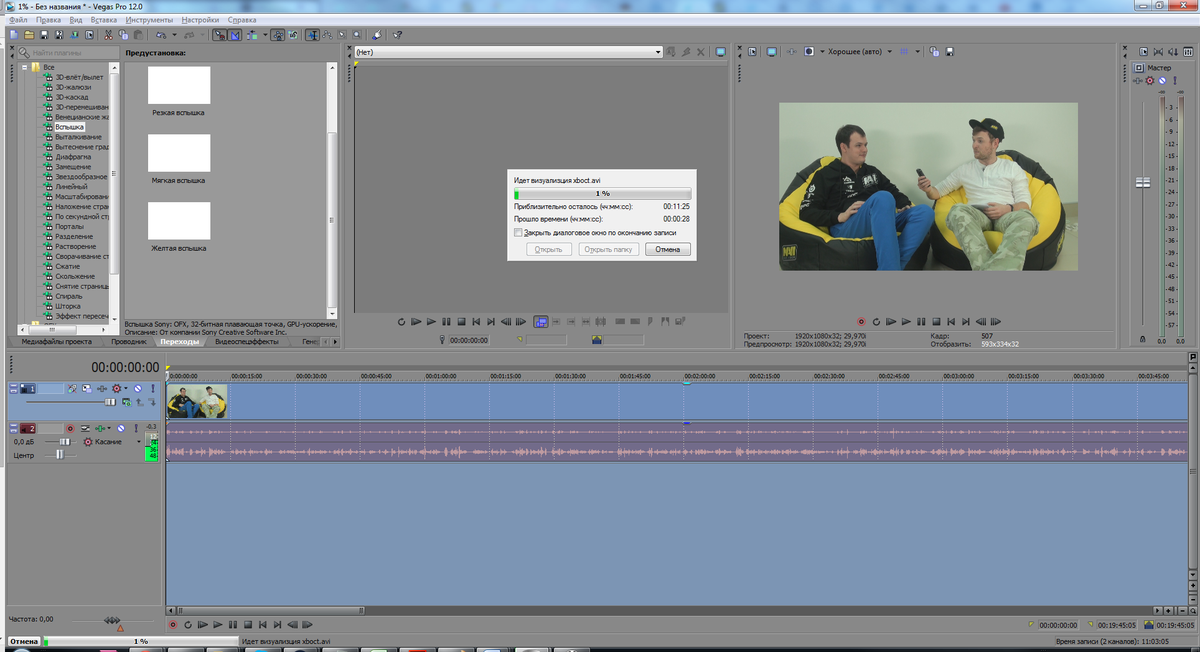Open the undo history dropdown arrow
1200x652 pixels.
[x=174, y=34]
